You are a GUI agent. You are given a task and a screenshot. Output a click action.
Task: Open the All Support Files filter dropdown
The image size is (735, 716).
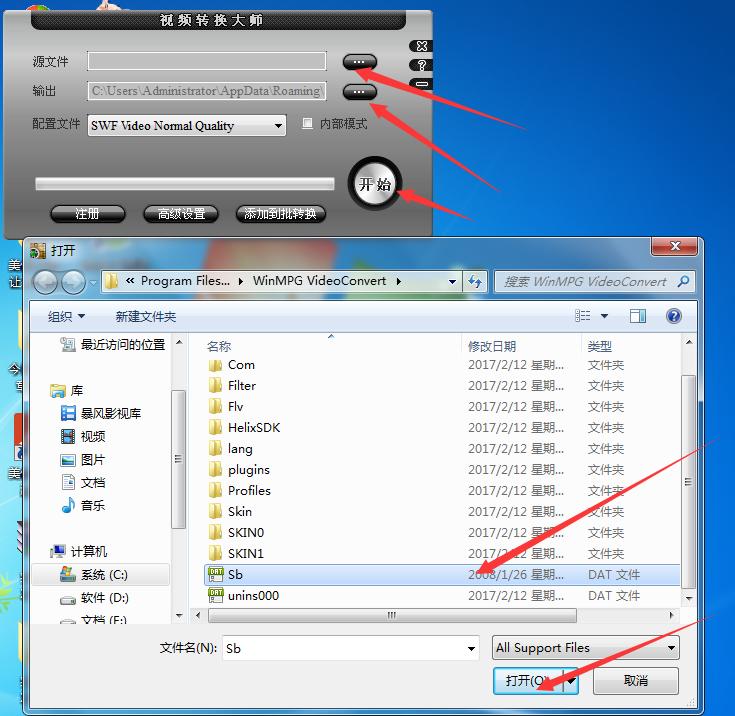coord(671,648)
